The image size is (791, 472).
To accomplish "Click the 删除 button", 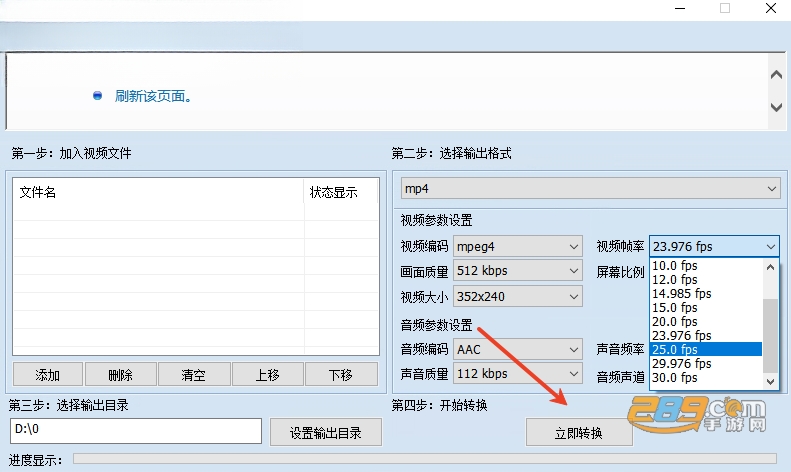I will 121,375.
